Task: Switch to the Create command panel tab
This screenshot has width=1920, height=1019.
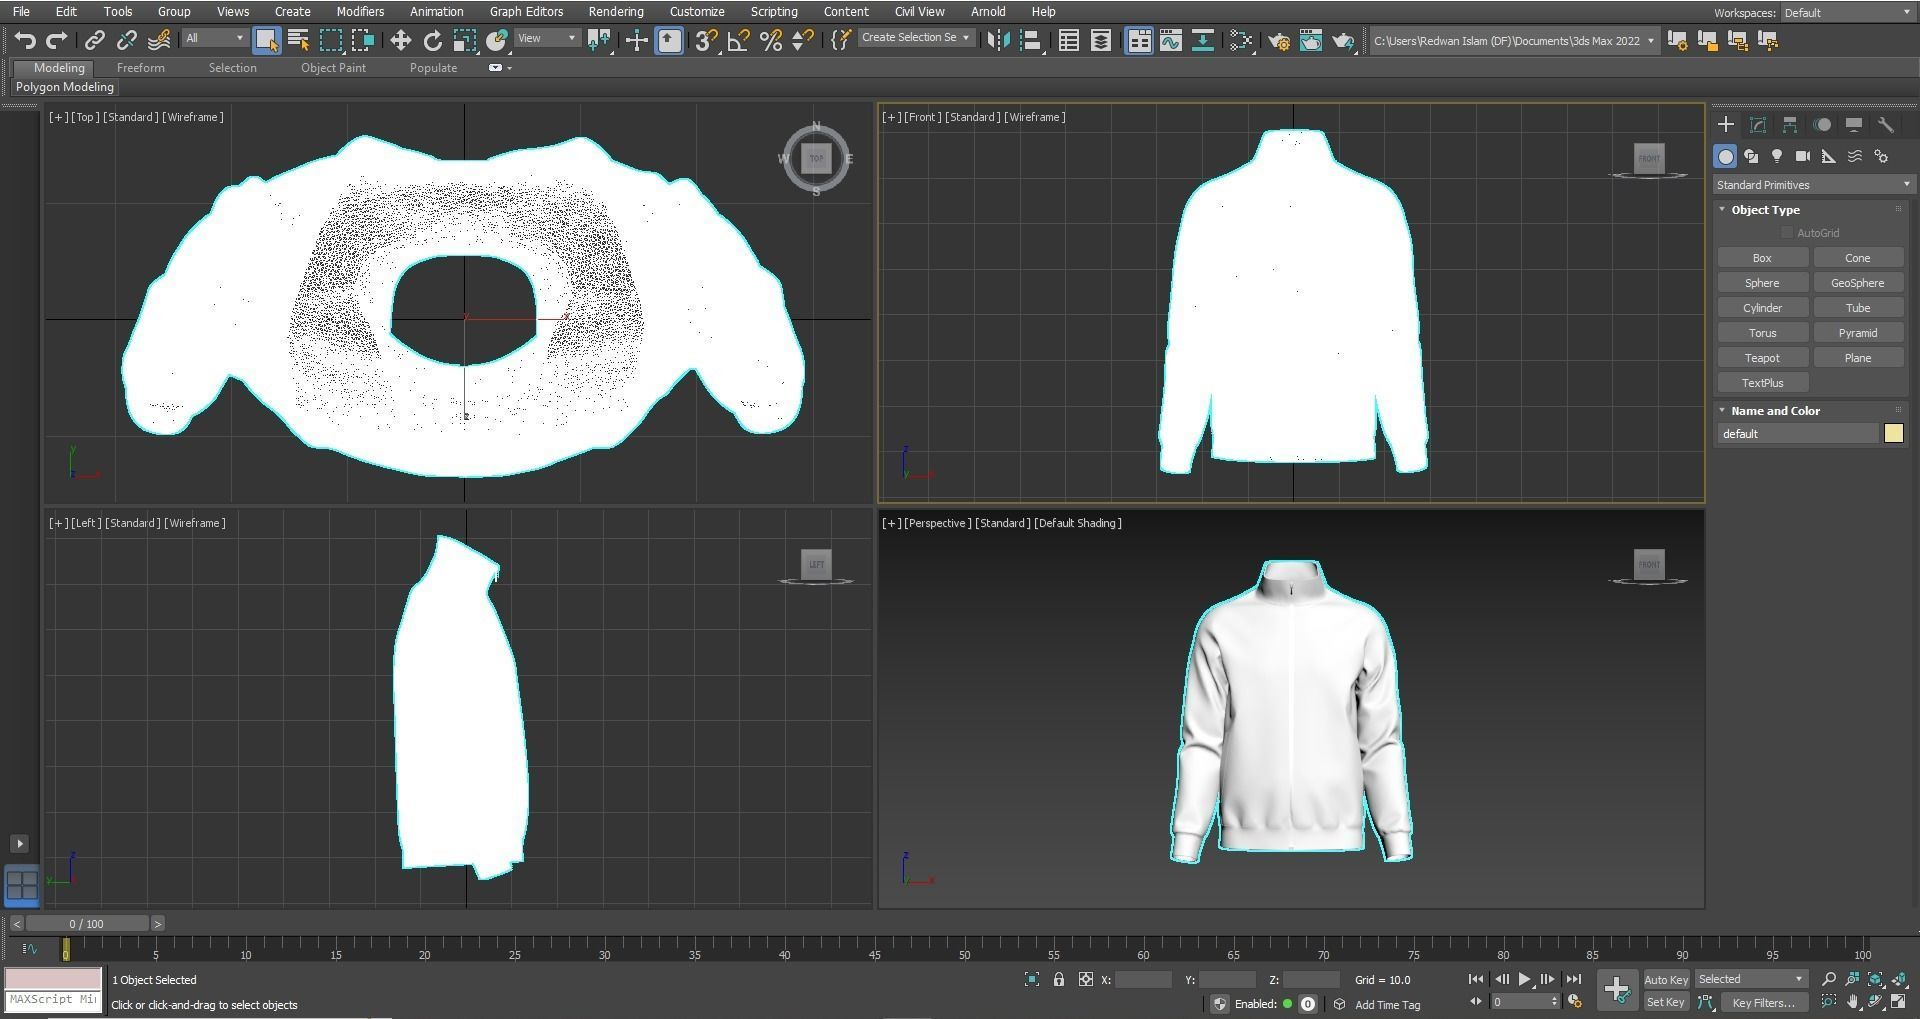Action: click(1725, 124)
